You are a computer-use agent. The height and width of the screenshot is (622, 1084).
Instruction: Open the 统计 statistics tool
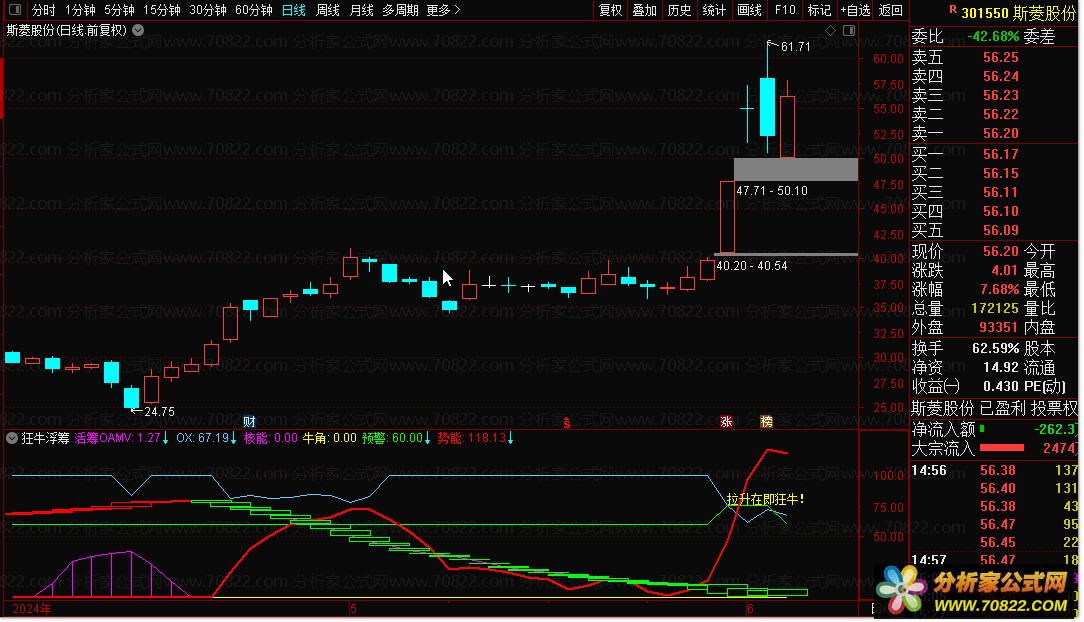point(713,10)
